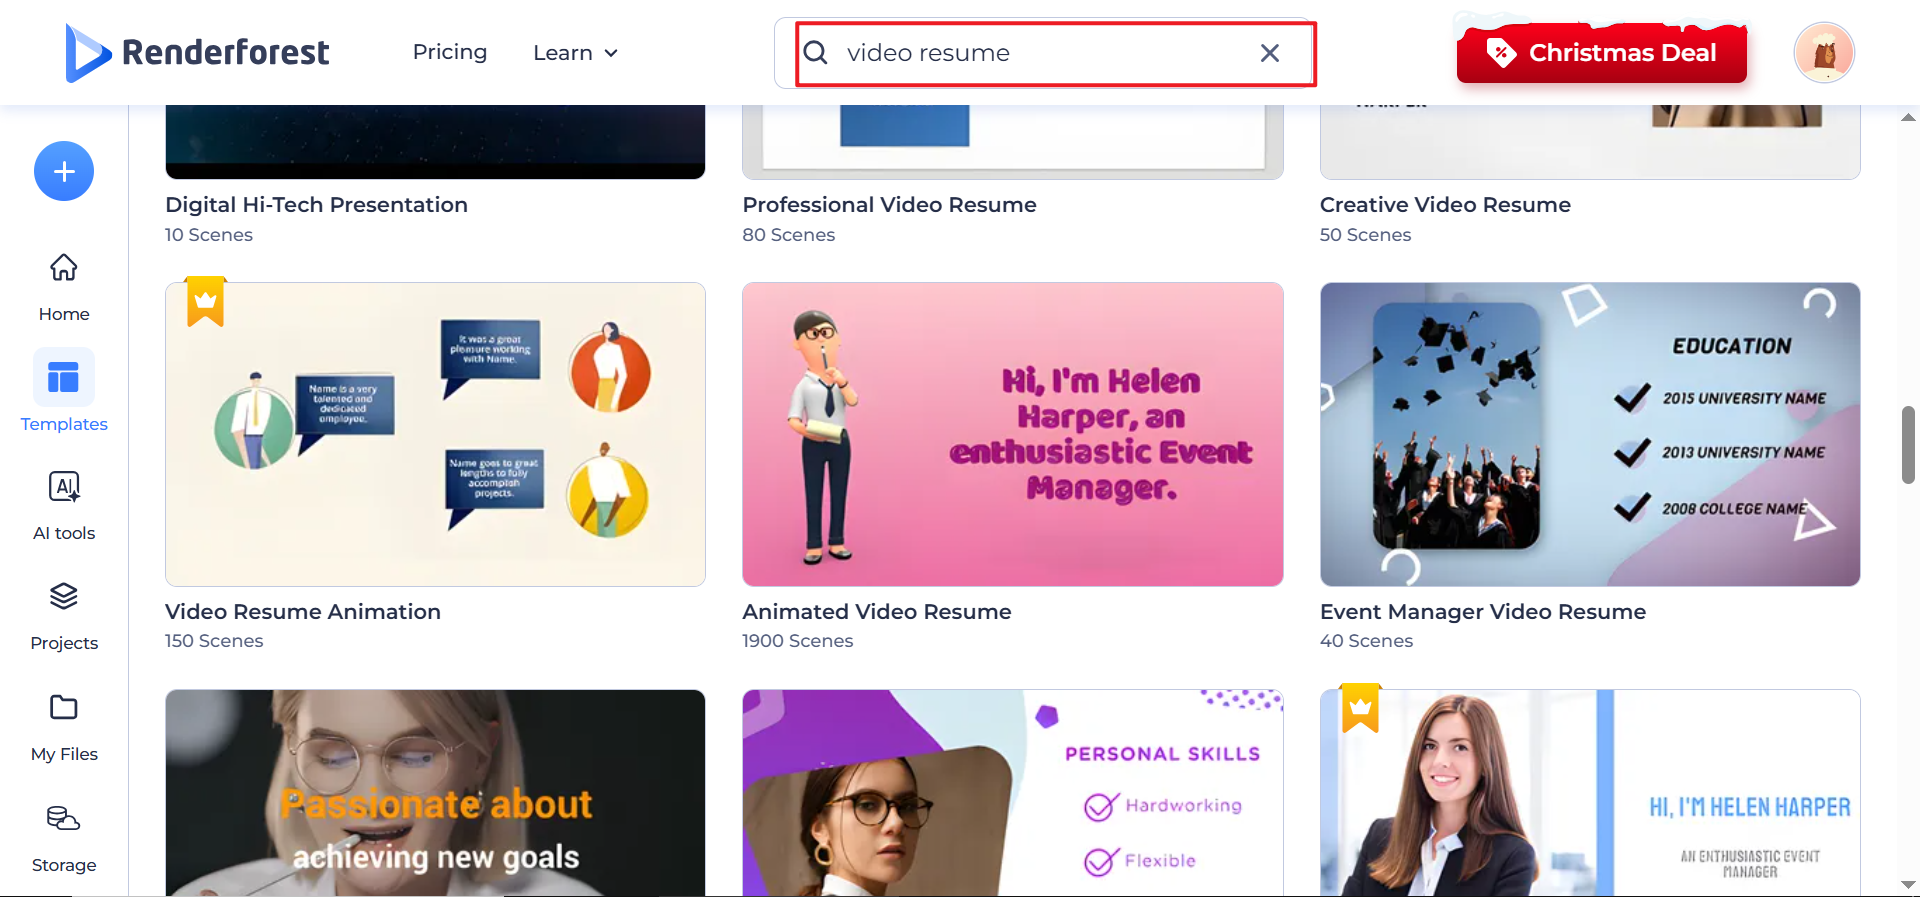Click the blue plus create button
The width and height of the screenshot is (1920, 897).
point(64,171)
